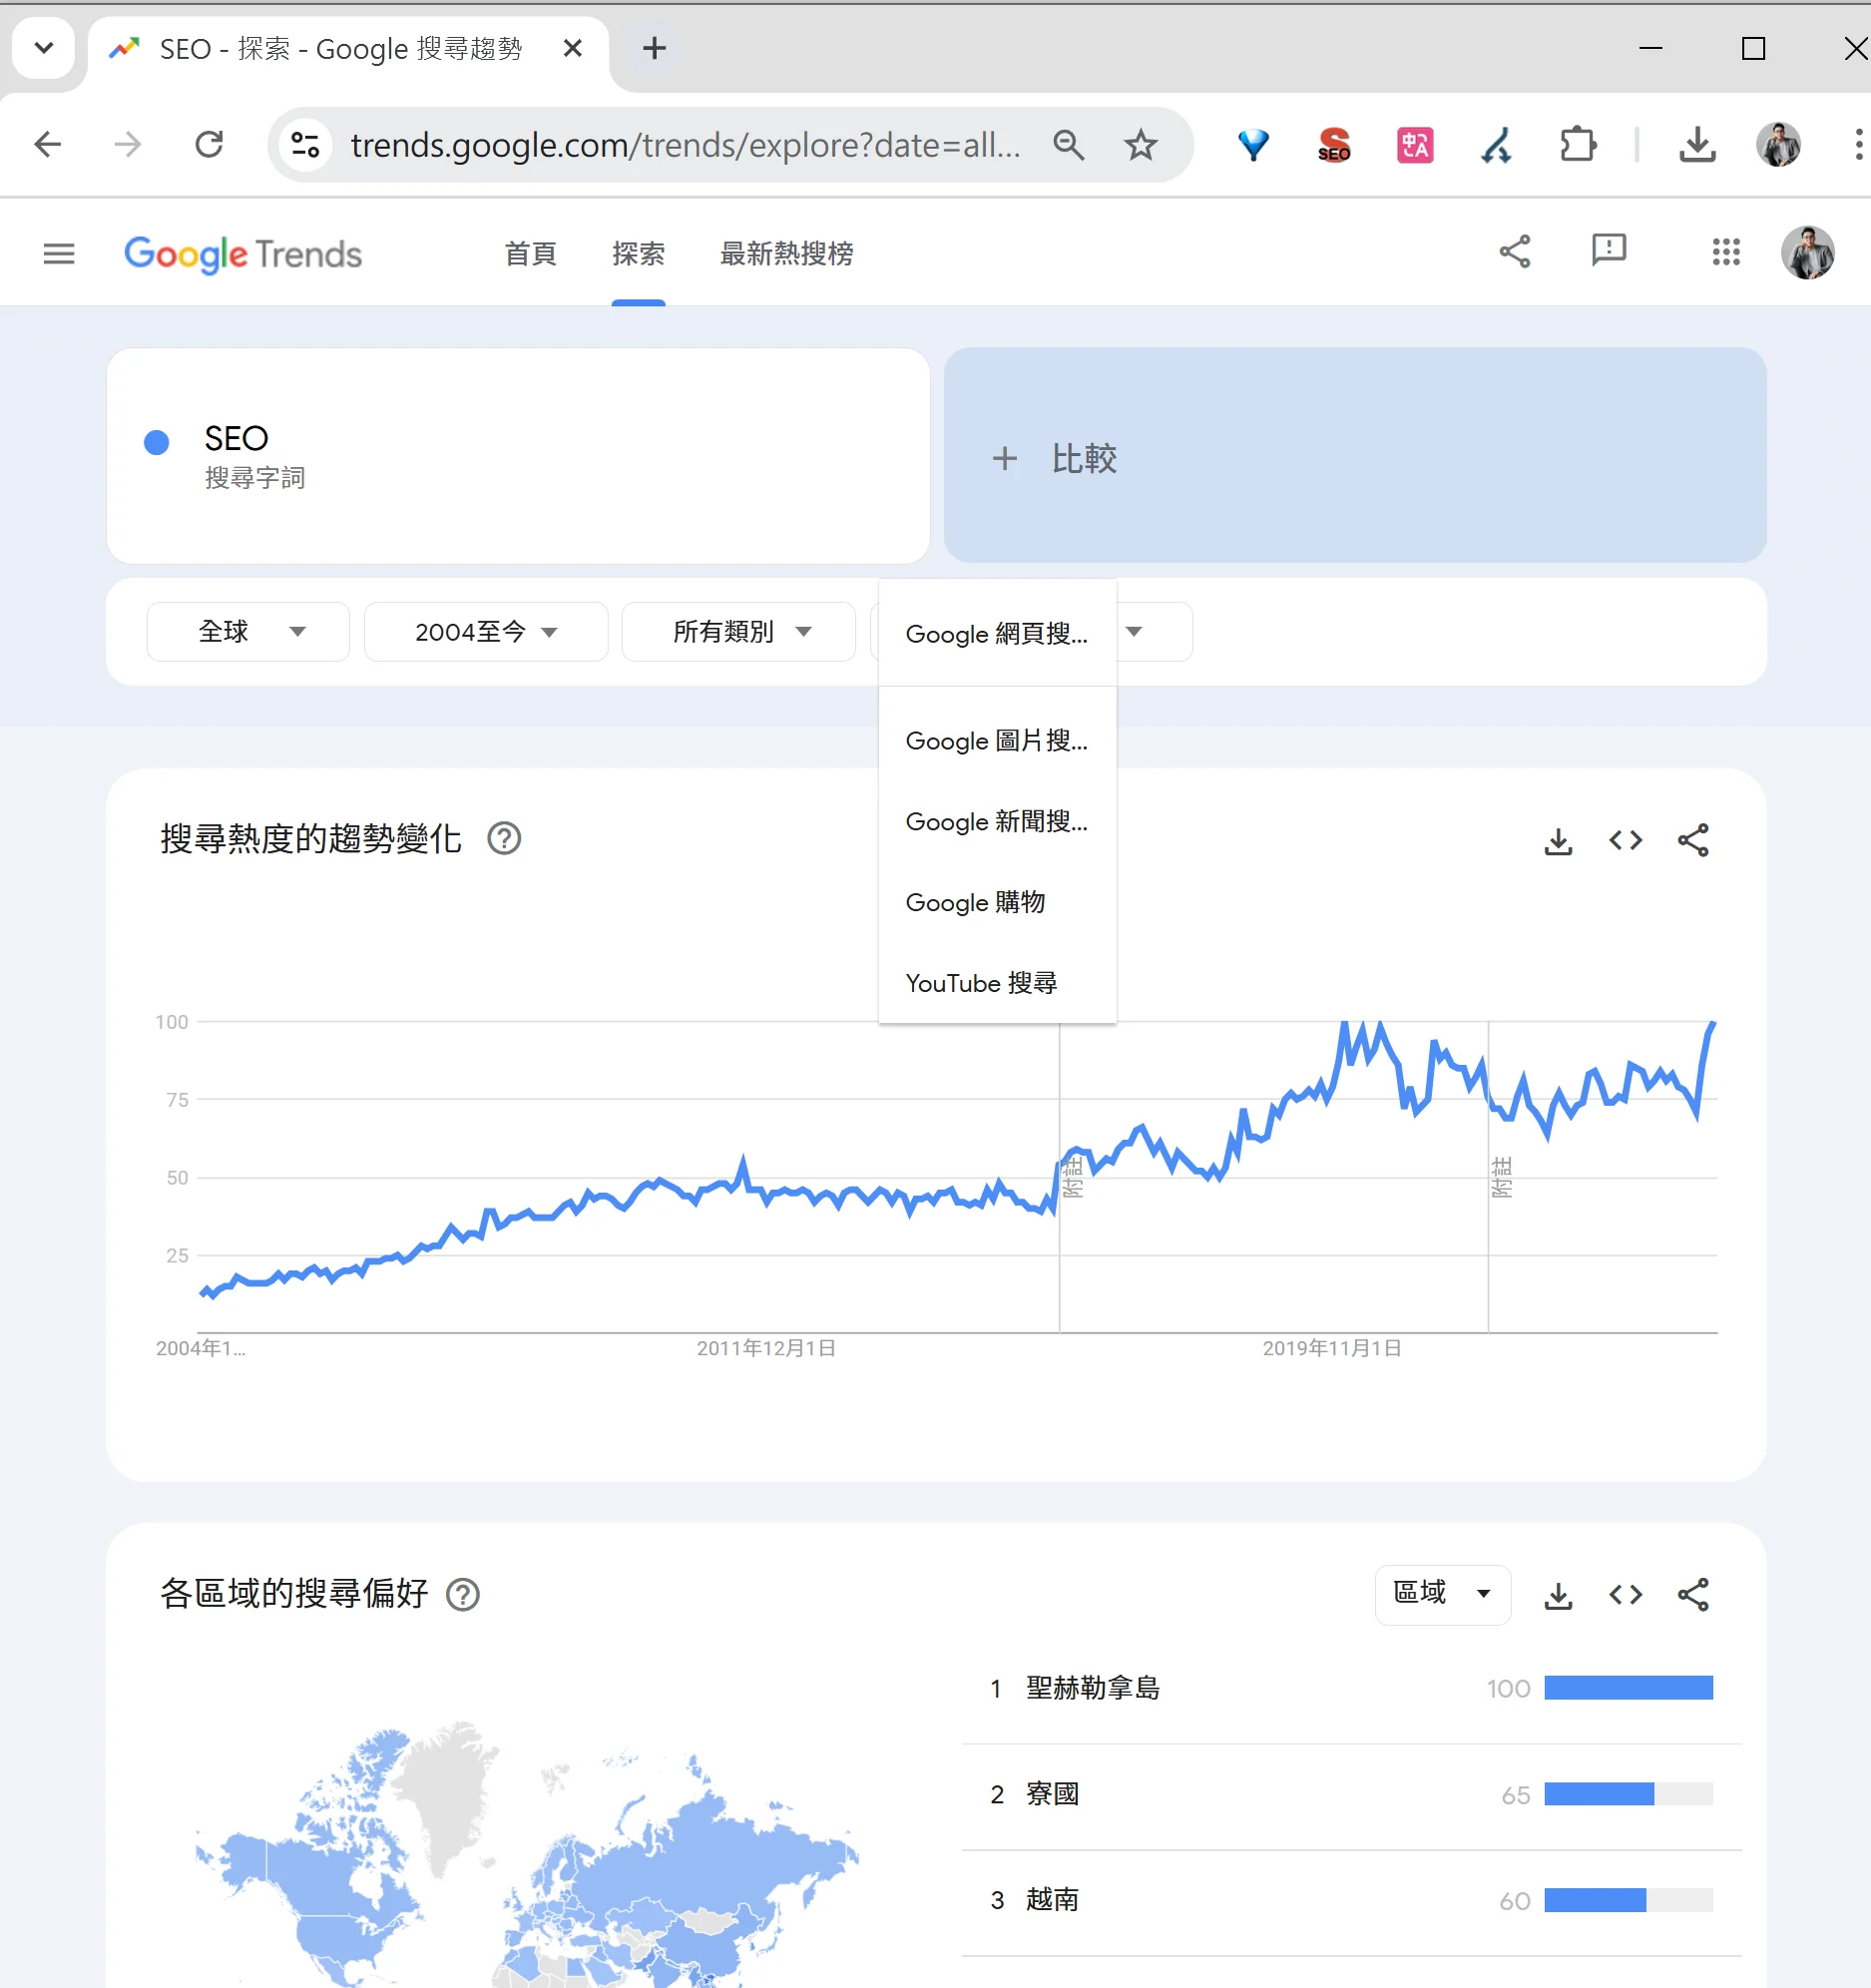Bookmark this page with the star icon
This screenshot has width=1871, height=1988.
pos(1140,146)
